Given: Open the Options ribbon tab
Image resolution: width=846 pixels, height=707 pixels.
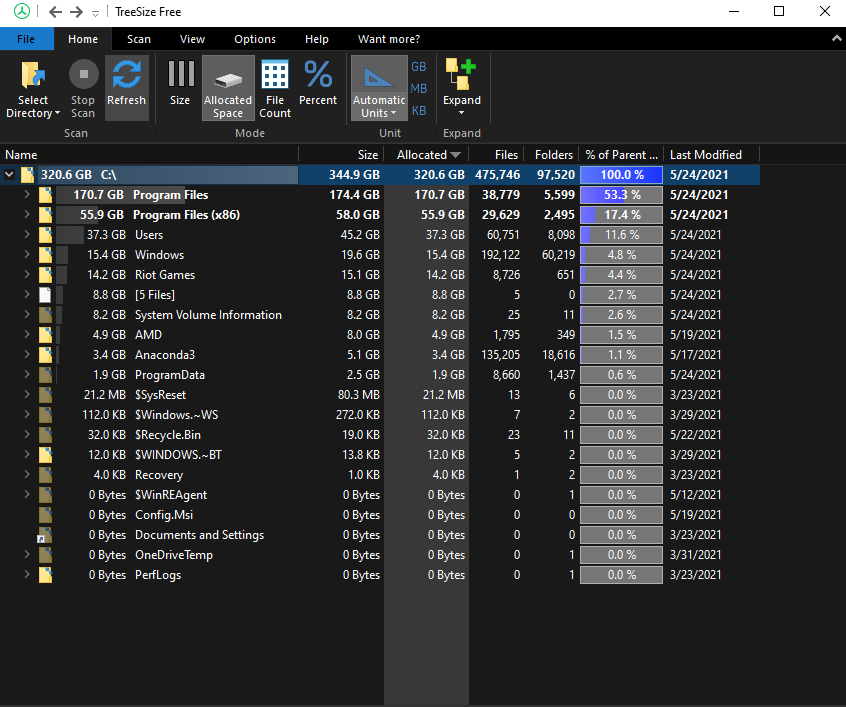Looking at the screenshot, I should tap(255, 39).
